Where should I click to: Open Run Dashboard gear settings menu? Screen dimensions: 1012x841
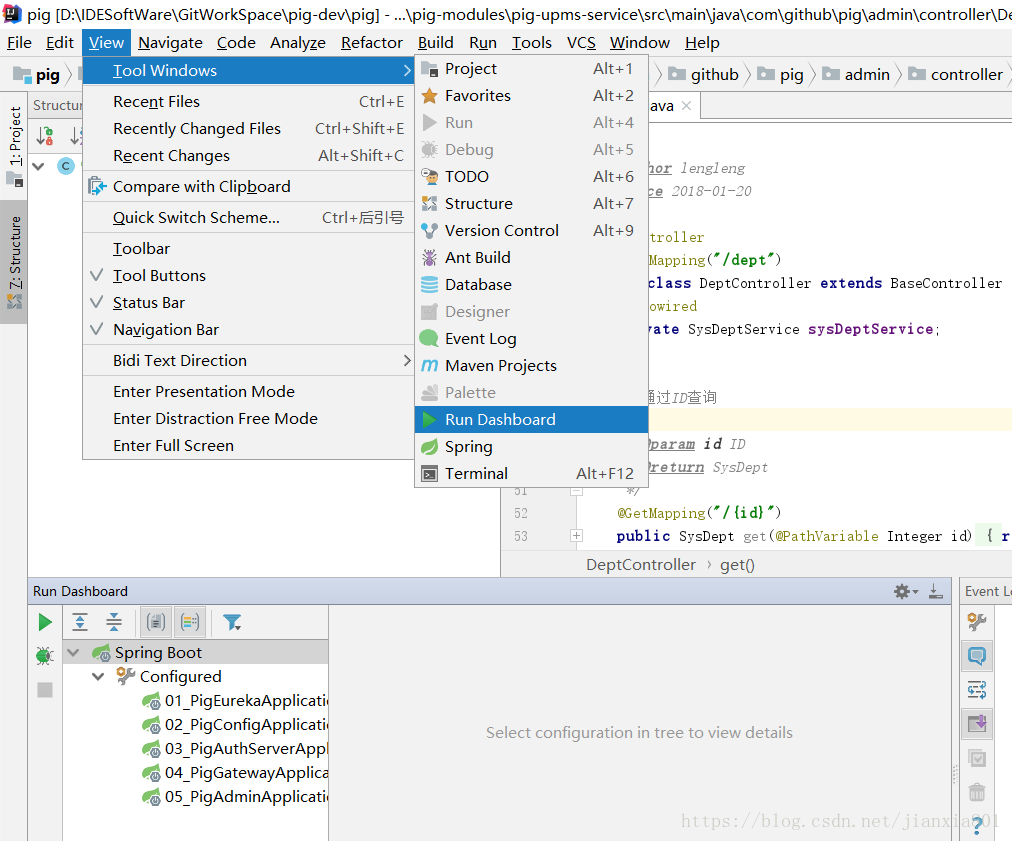(x=906, y=591)
